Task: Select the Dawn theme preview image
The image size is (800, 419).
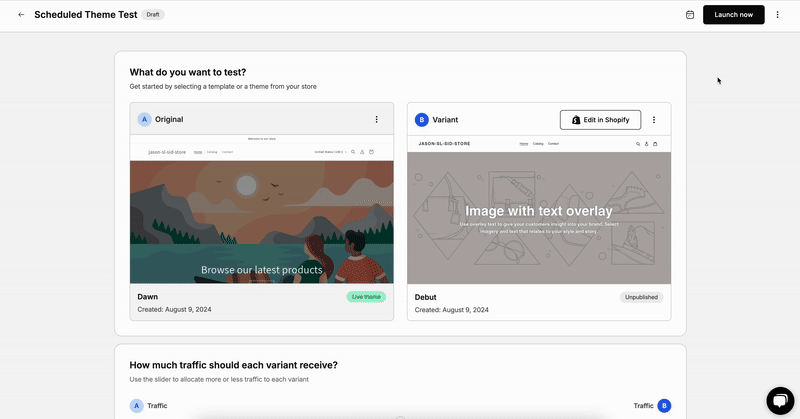Action: click(x=262, y=220)
